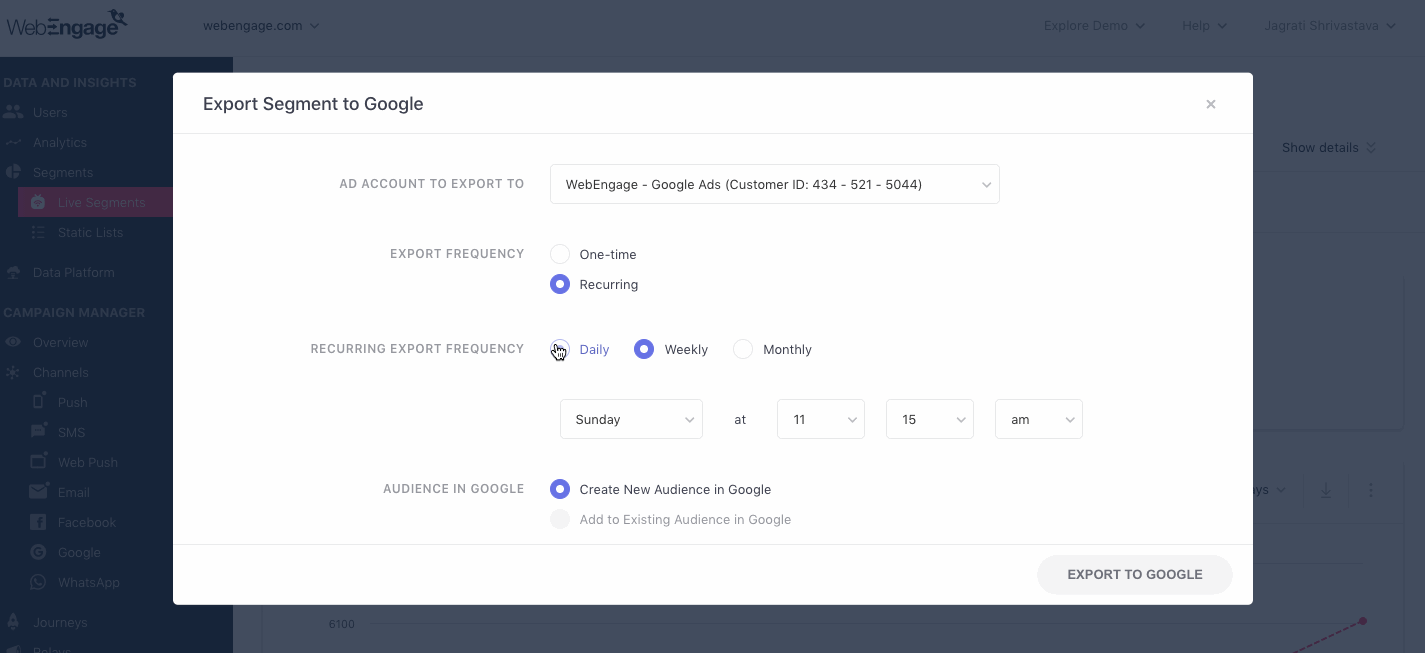This screenshot has width=1425, height=653.
Task: Choose Weekly recurring frequency
Action: pos(644,349)
